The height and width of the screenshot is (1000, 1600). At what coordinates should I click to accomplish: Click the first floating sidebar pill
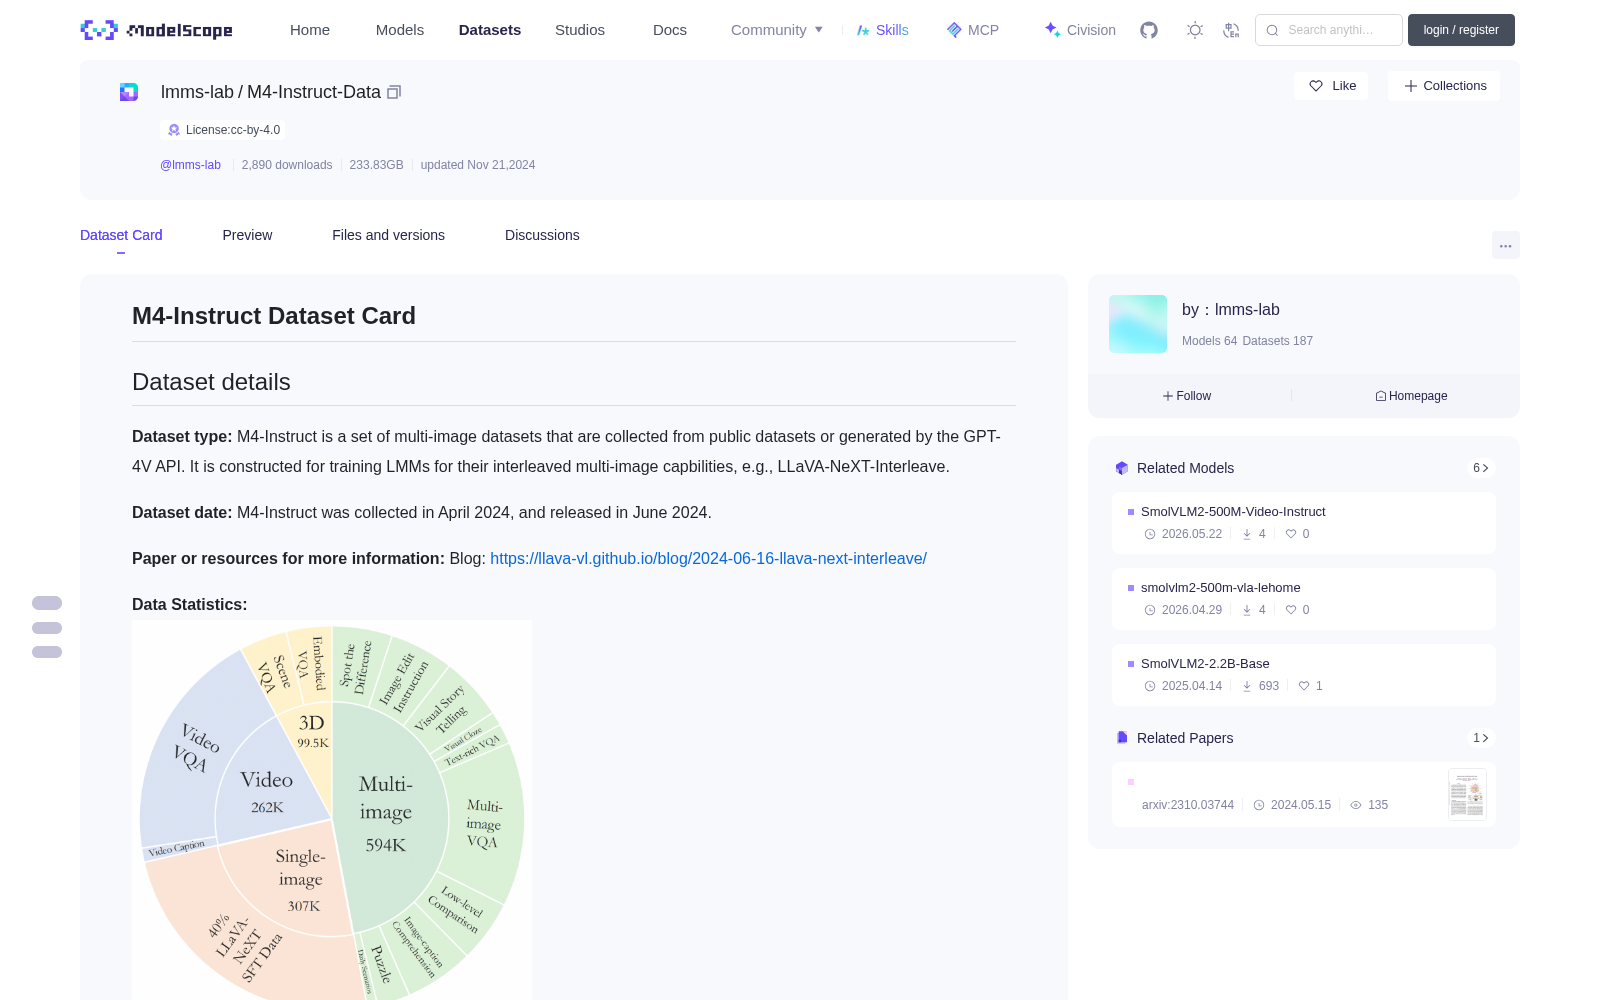point(47,603)
